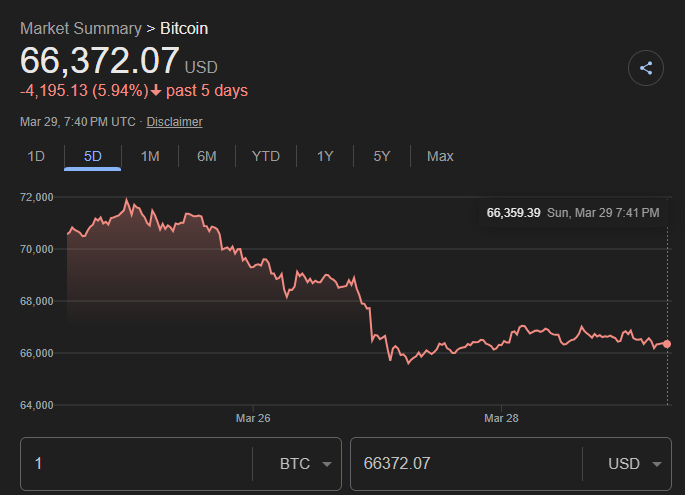Open the Market Summary breadcrumb link
Screen dimensions: 685x495
81,28
